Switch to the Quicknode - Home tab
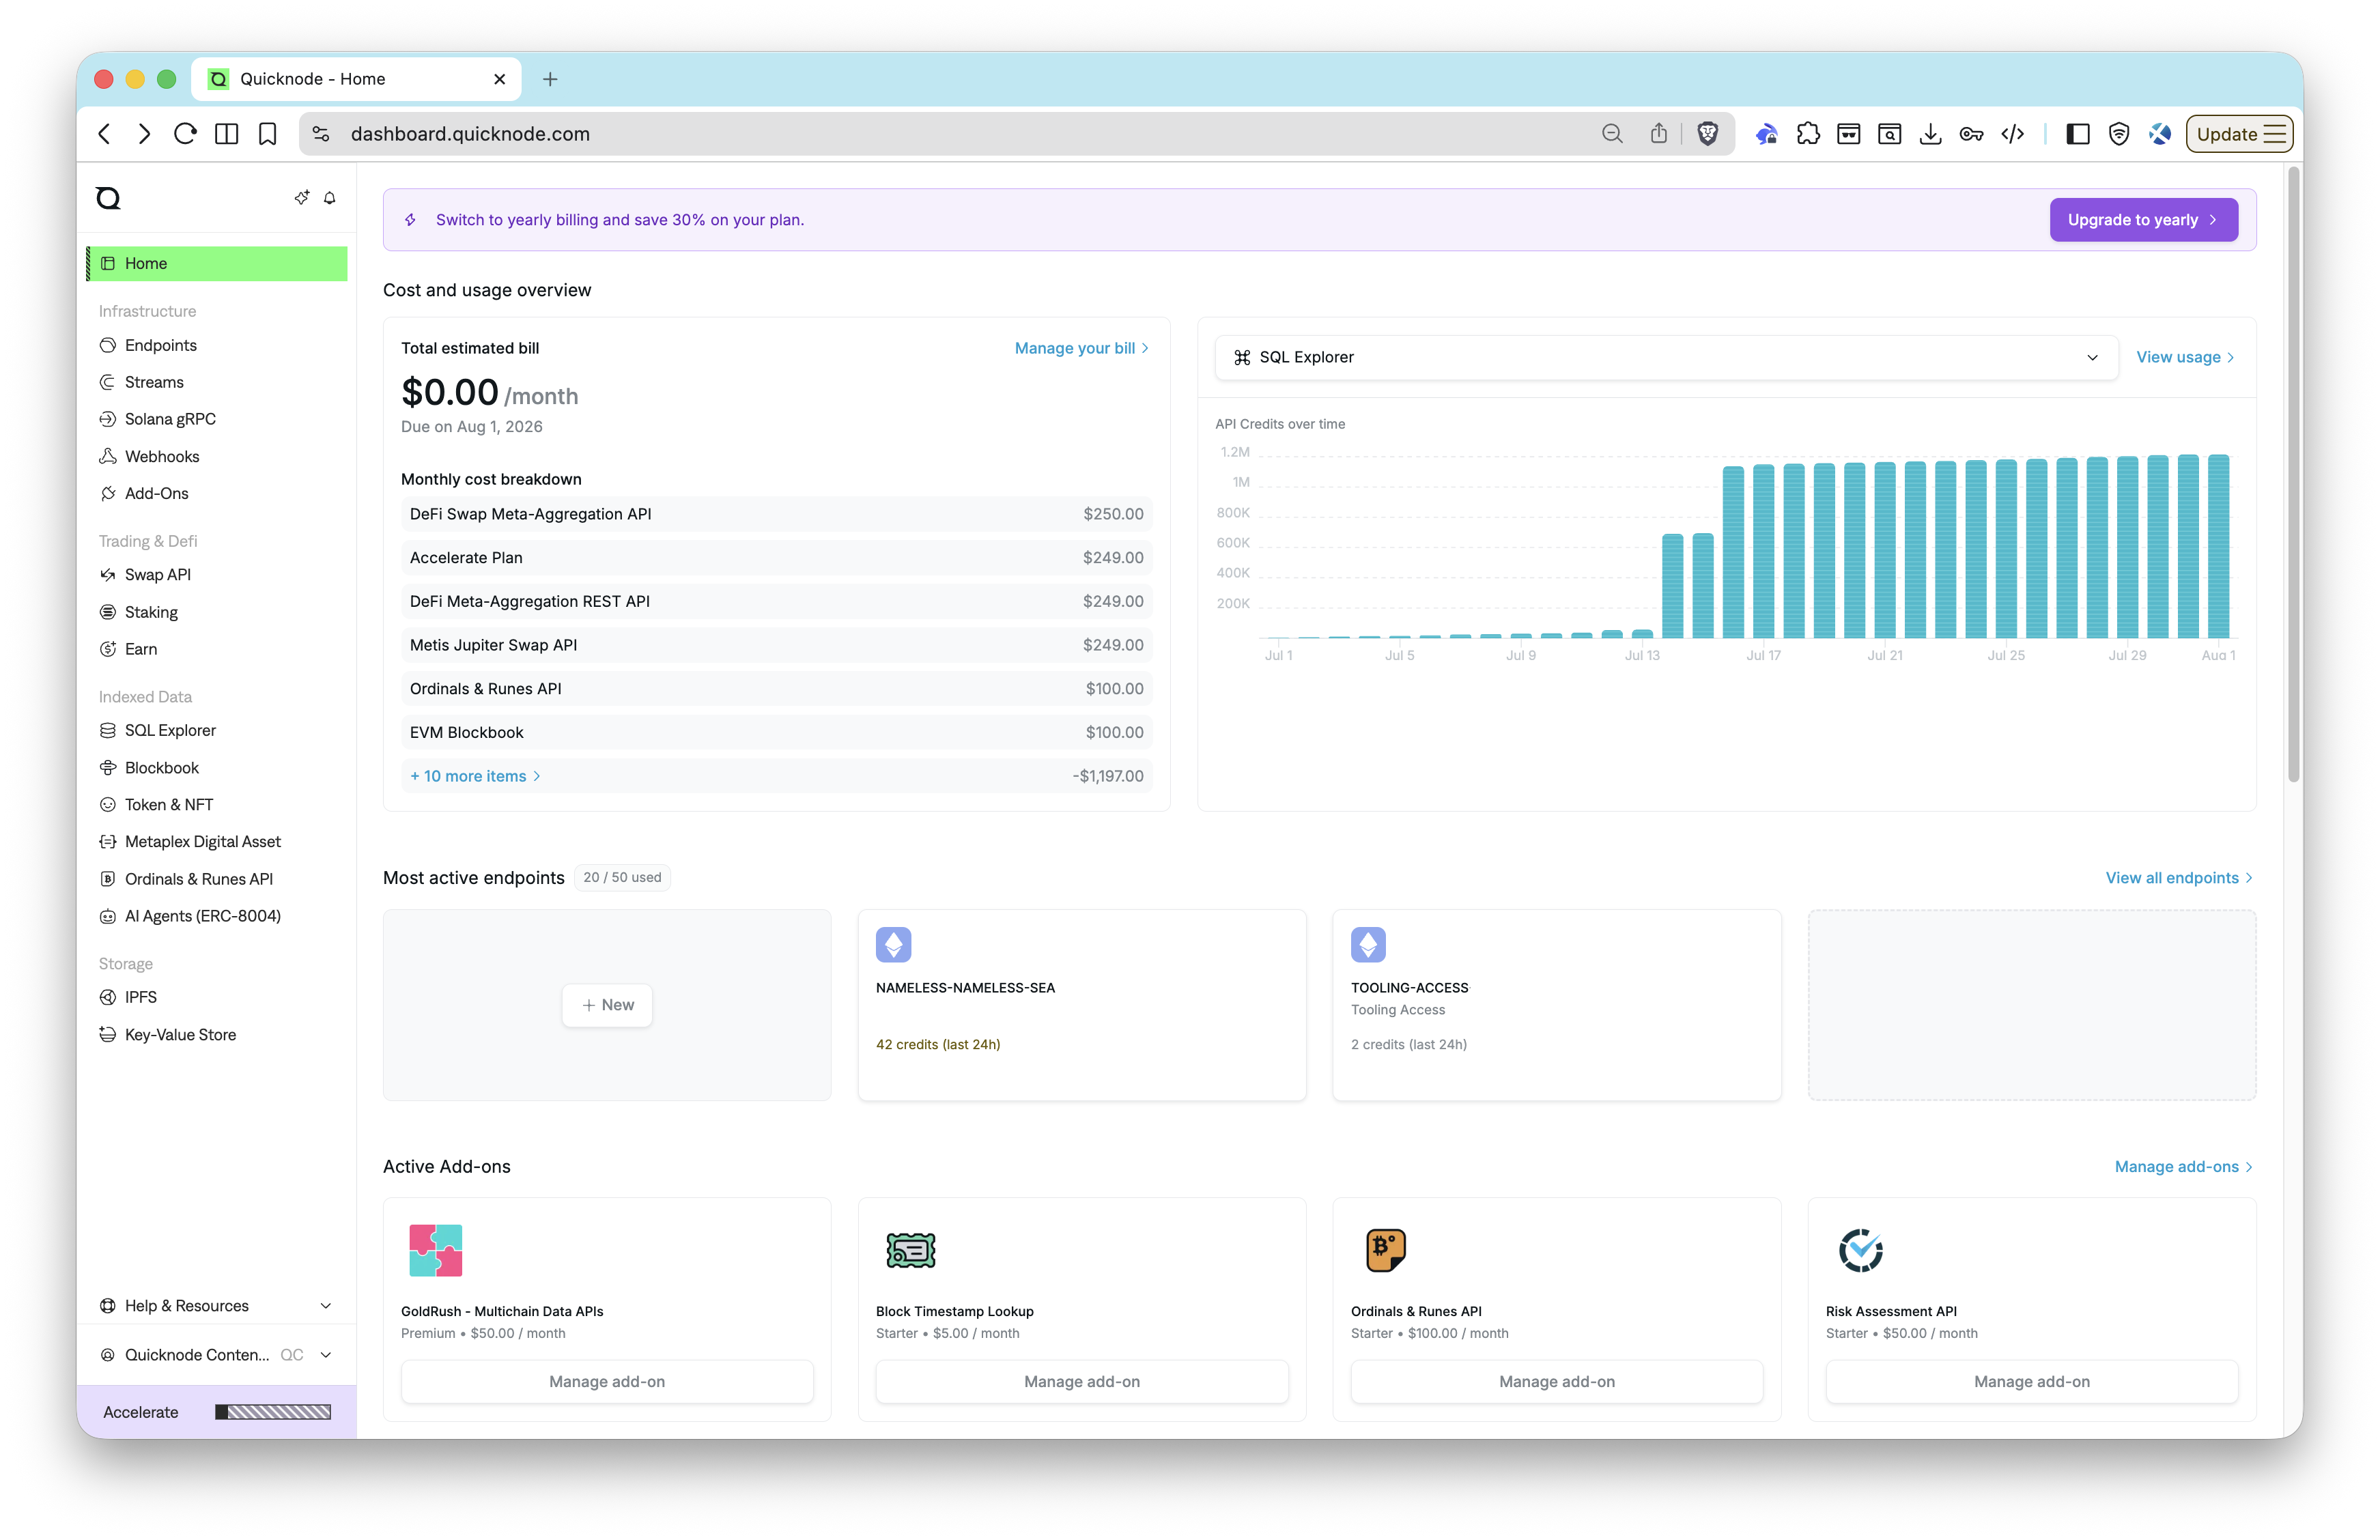This screenshot has width=2380, height=1540. [356, 79]
